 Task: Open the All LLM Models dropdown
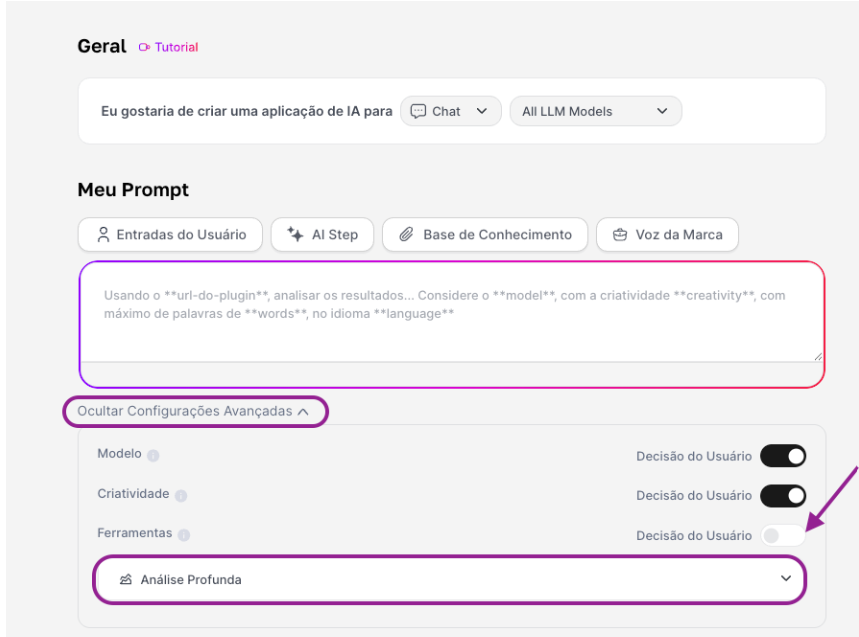pos(595,111)
